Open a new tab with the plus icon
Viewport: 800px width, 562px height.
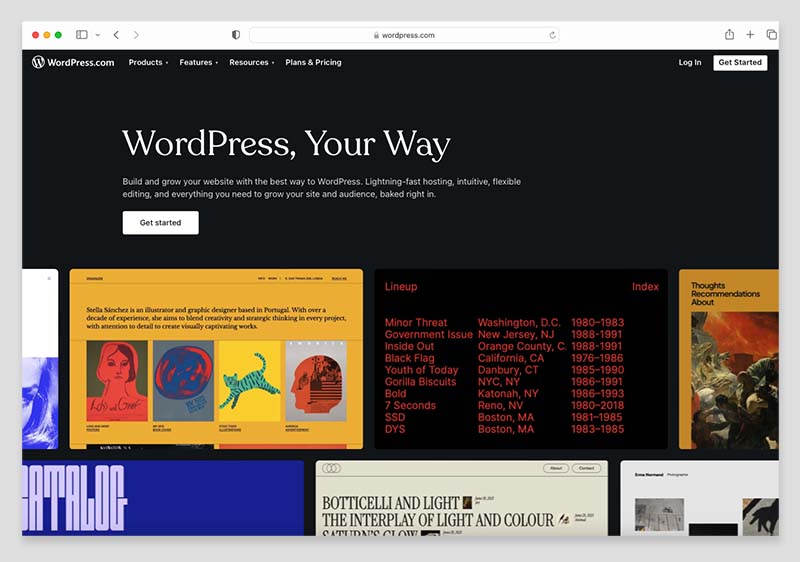[750, 35]
